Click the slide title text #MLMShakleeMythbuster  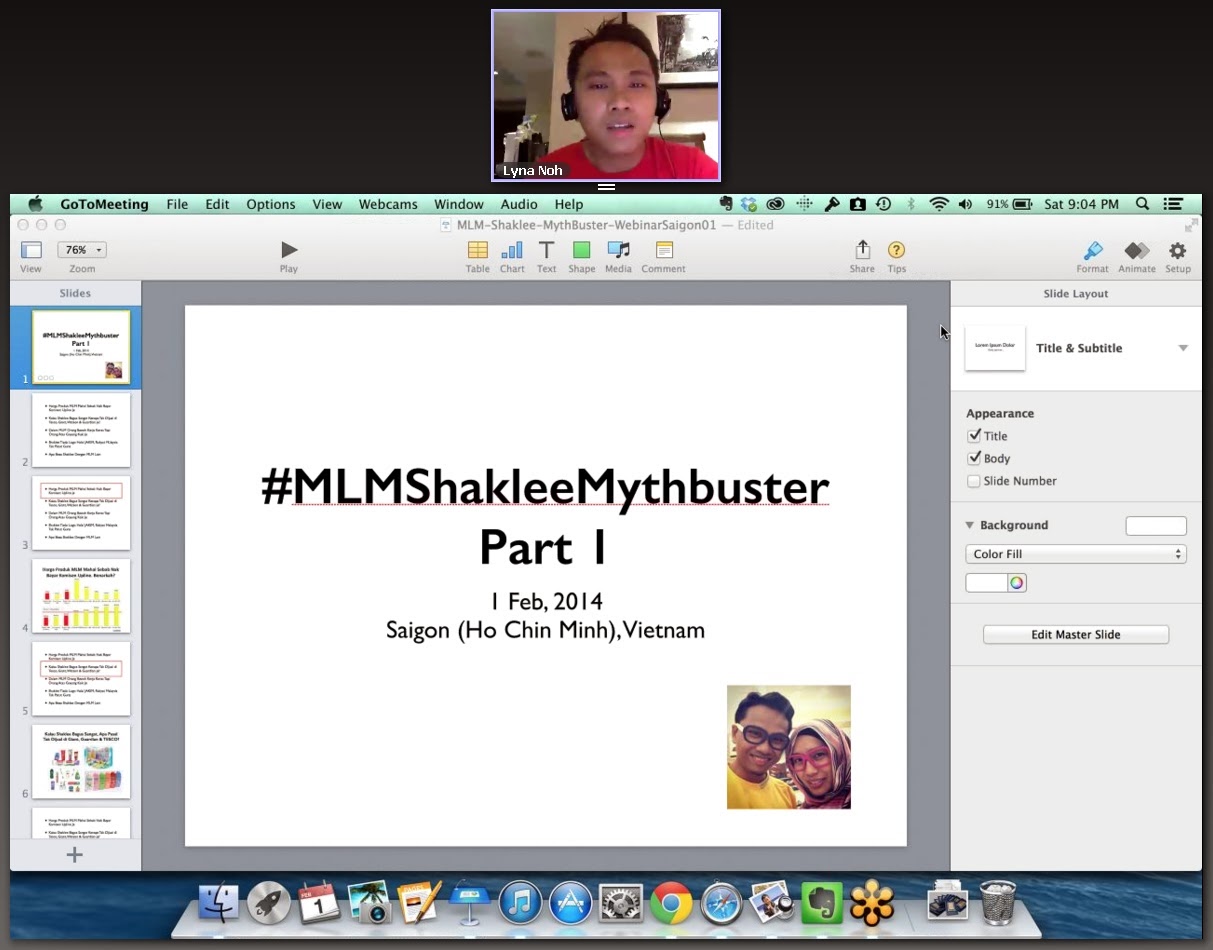pos(545,487)
